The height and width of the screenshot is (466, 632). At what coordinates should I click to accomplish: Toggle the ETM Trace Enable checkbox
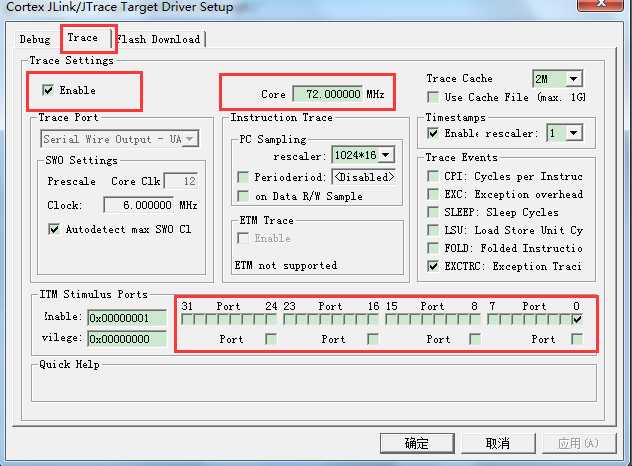pos(243,238)
